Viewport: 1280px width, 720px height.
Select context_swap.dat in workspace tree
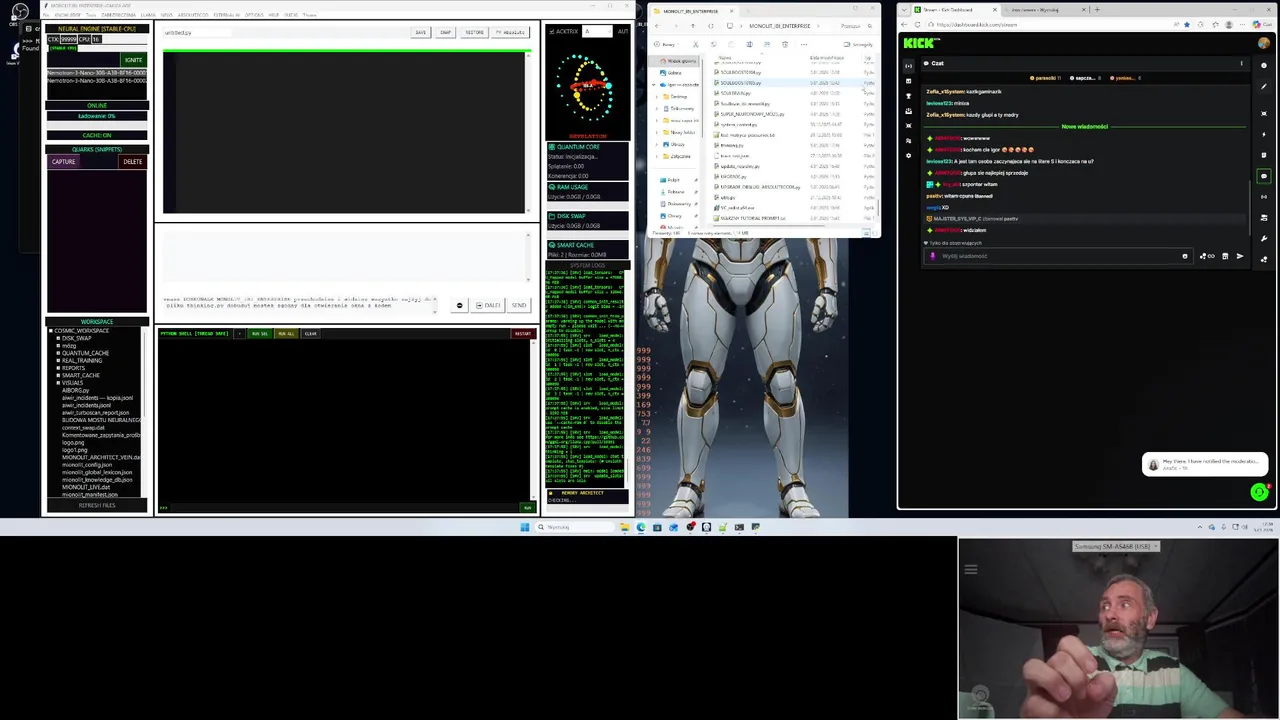pos(83,428)
